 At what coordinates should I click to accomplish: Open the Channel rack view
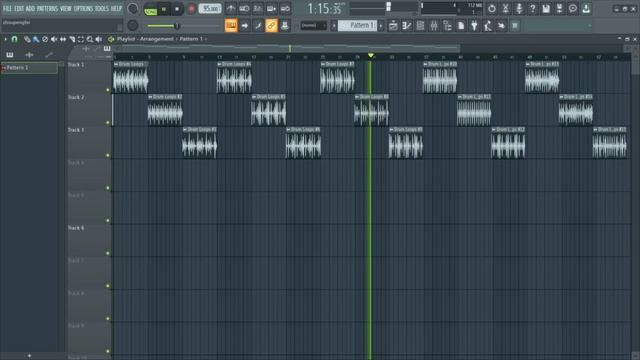tap(420, 26)
